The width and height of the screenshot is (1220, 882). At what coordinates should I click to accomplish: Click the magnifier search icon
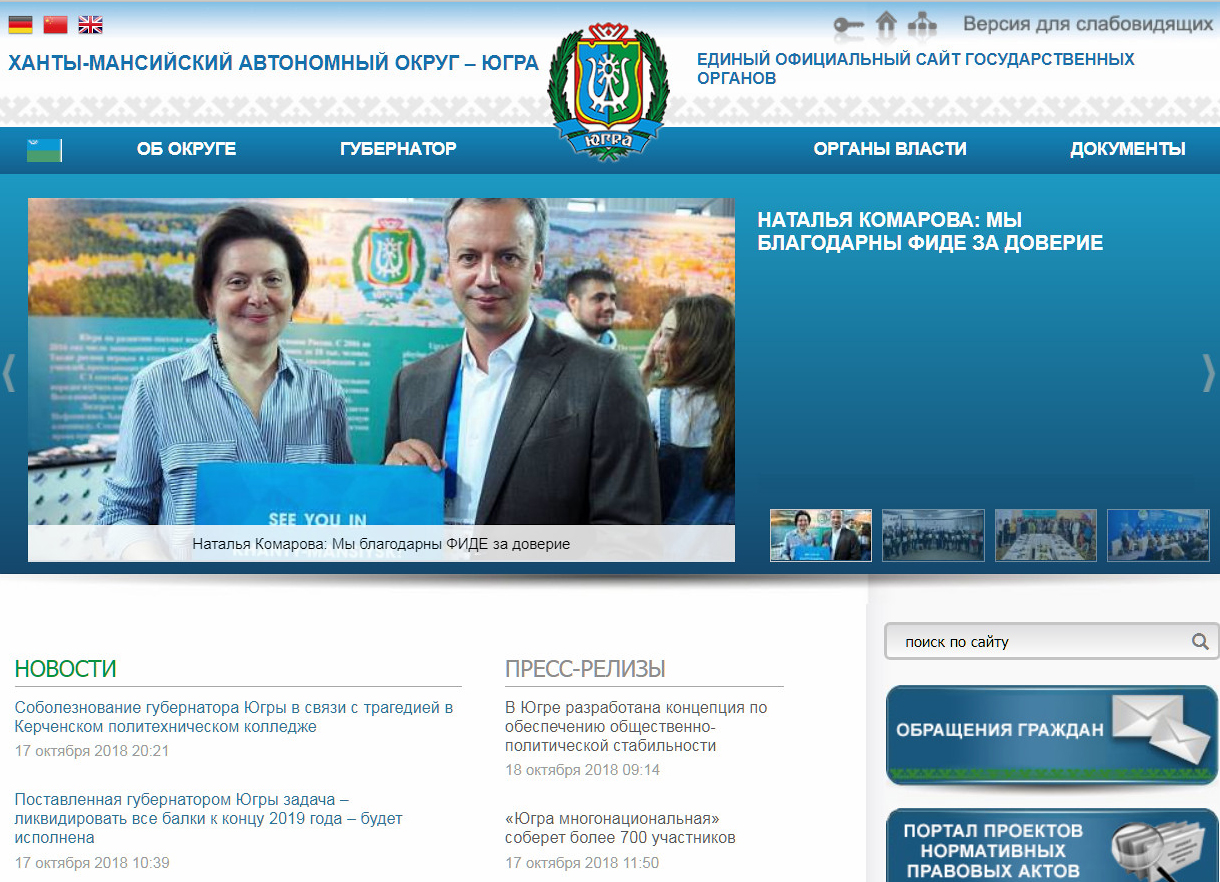(x=1200, y=642)
